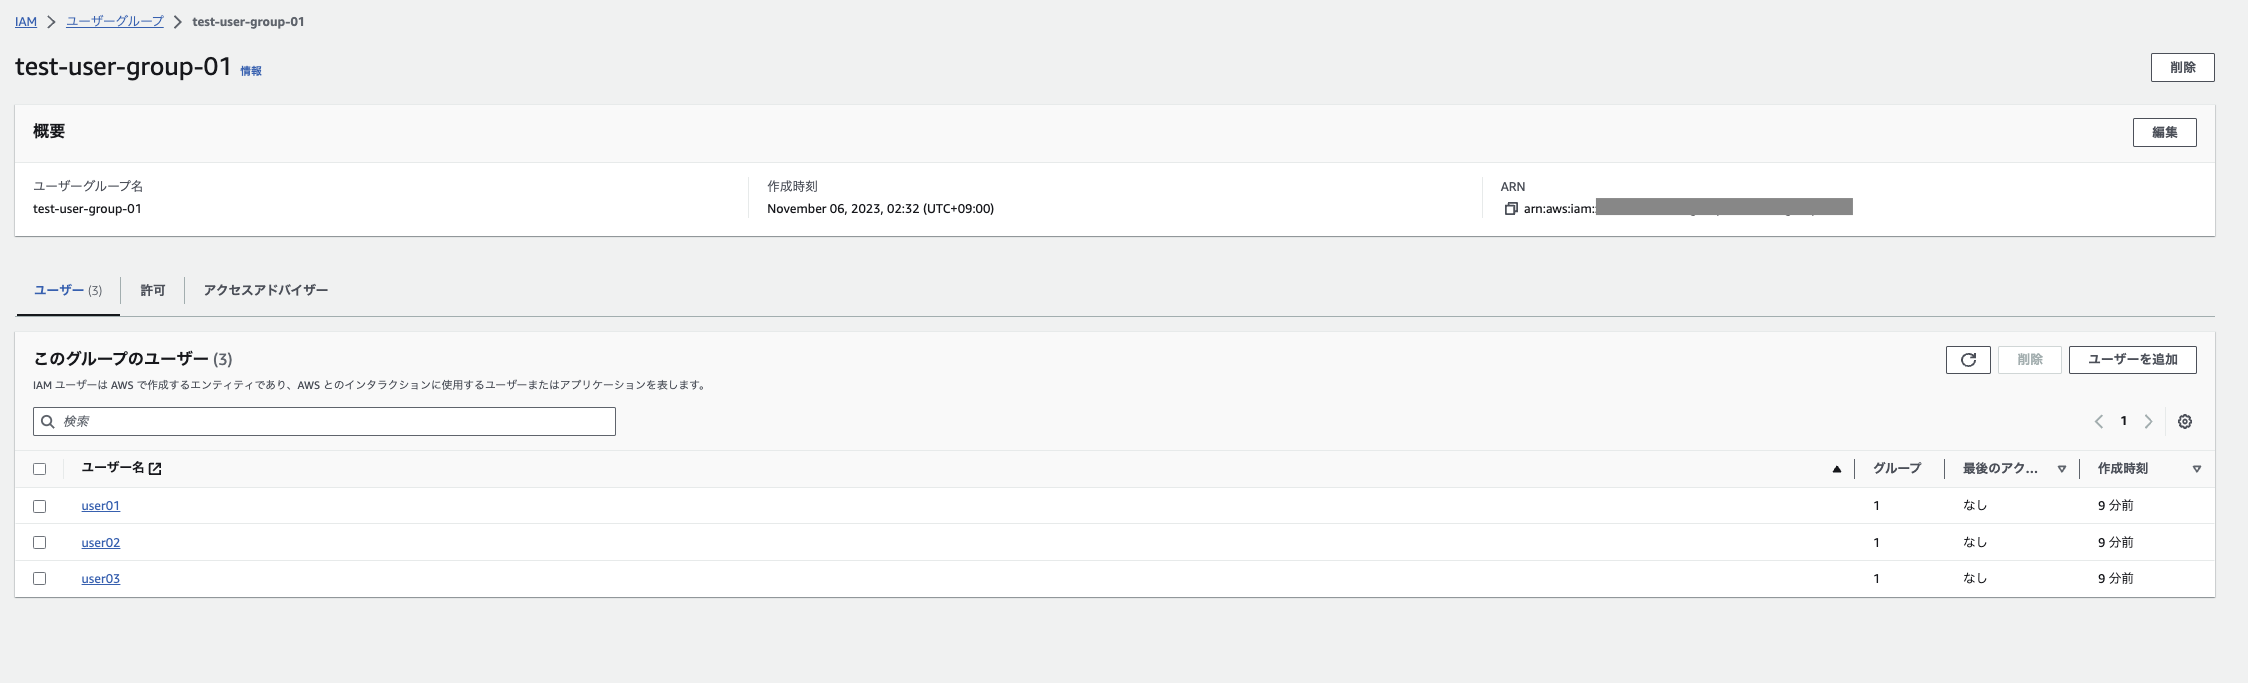The height and width of the screenshot is (683, 2248).
Task: Open table preferences gear icon
Action: (x=2185, y=422)
